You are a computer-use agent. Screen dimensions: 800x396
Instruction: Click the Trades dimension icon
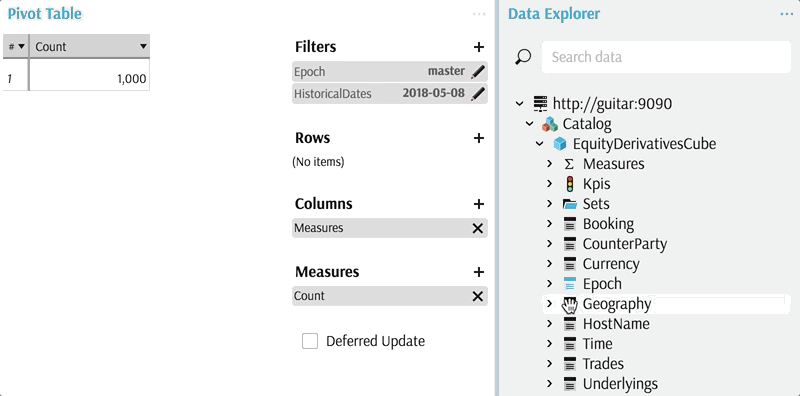point(570,364)
